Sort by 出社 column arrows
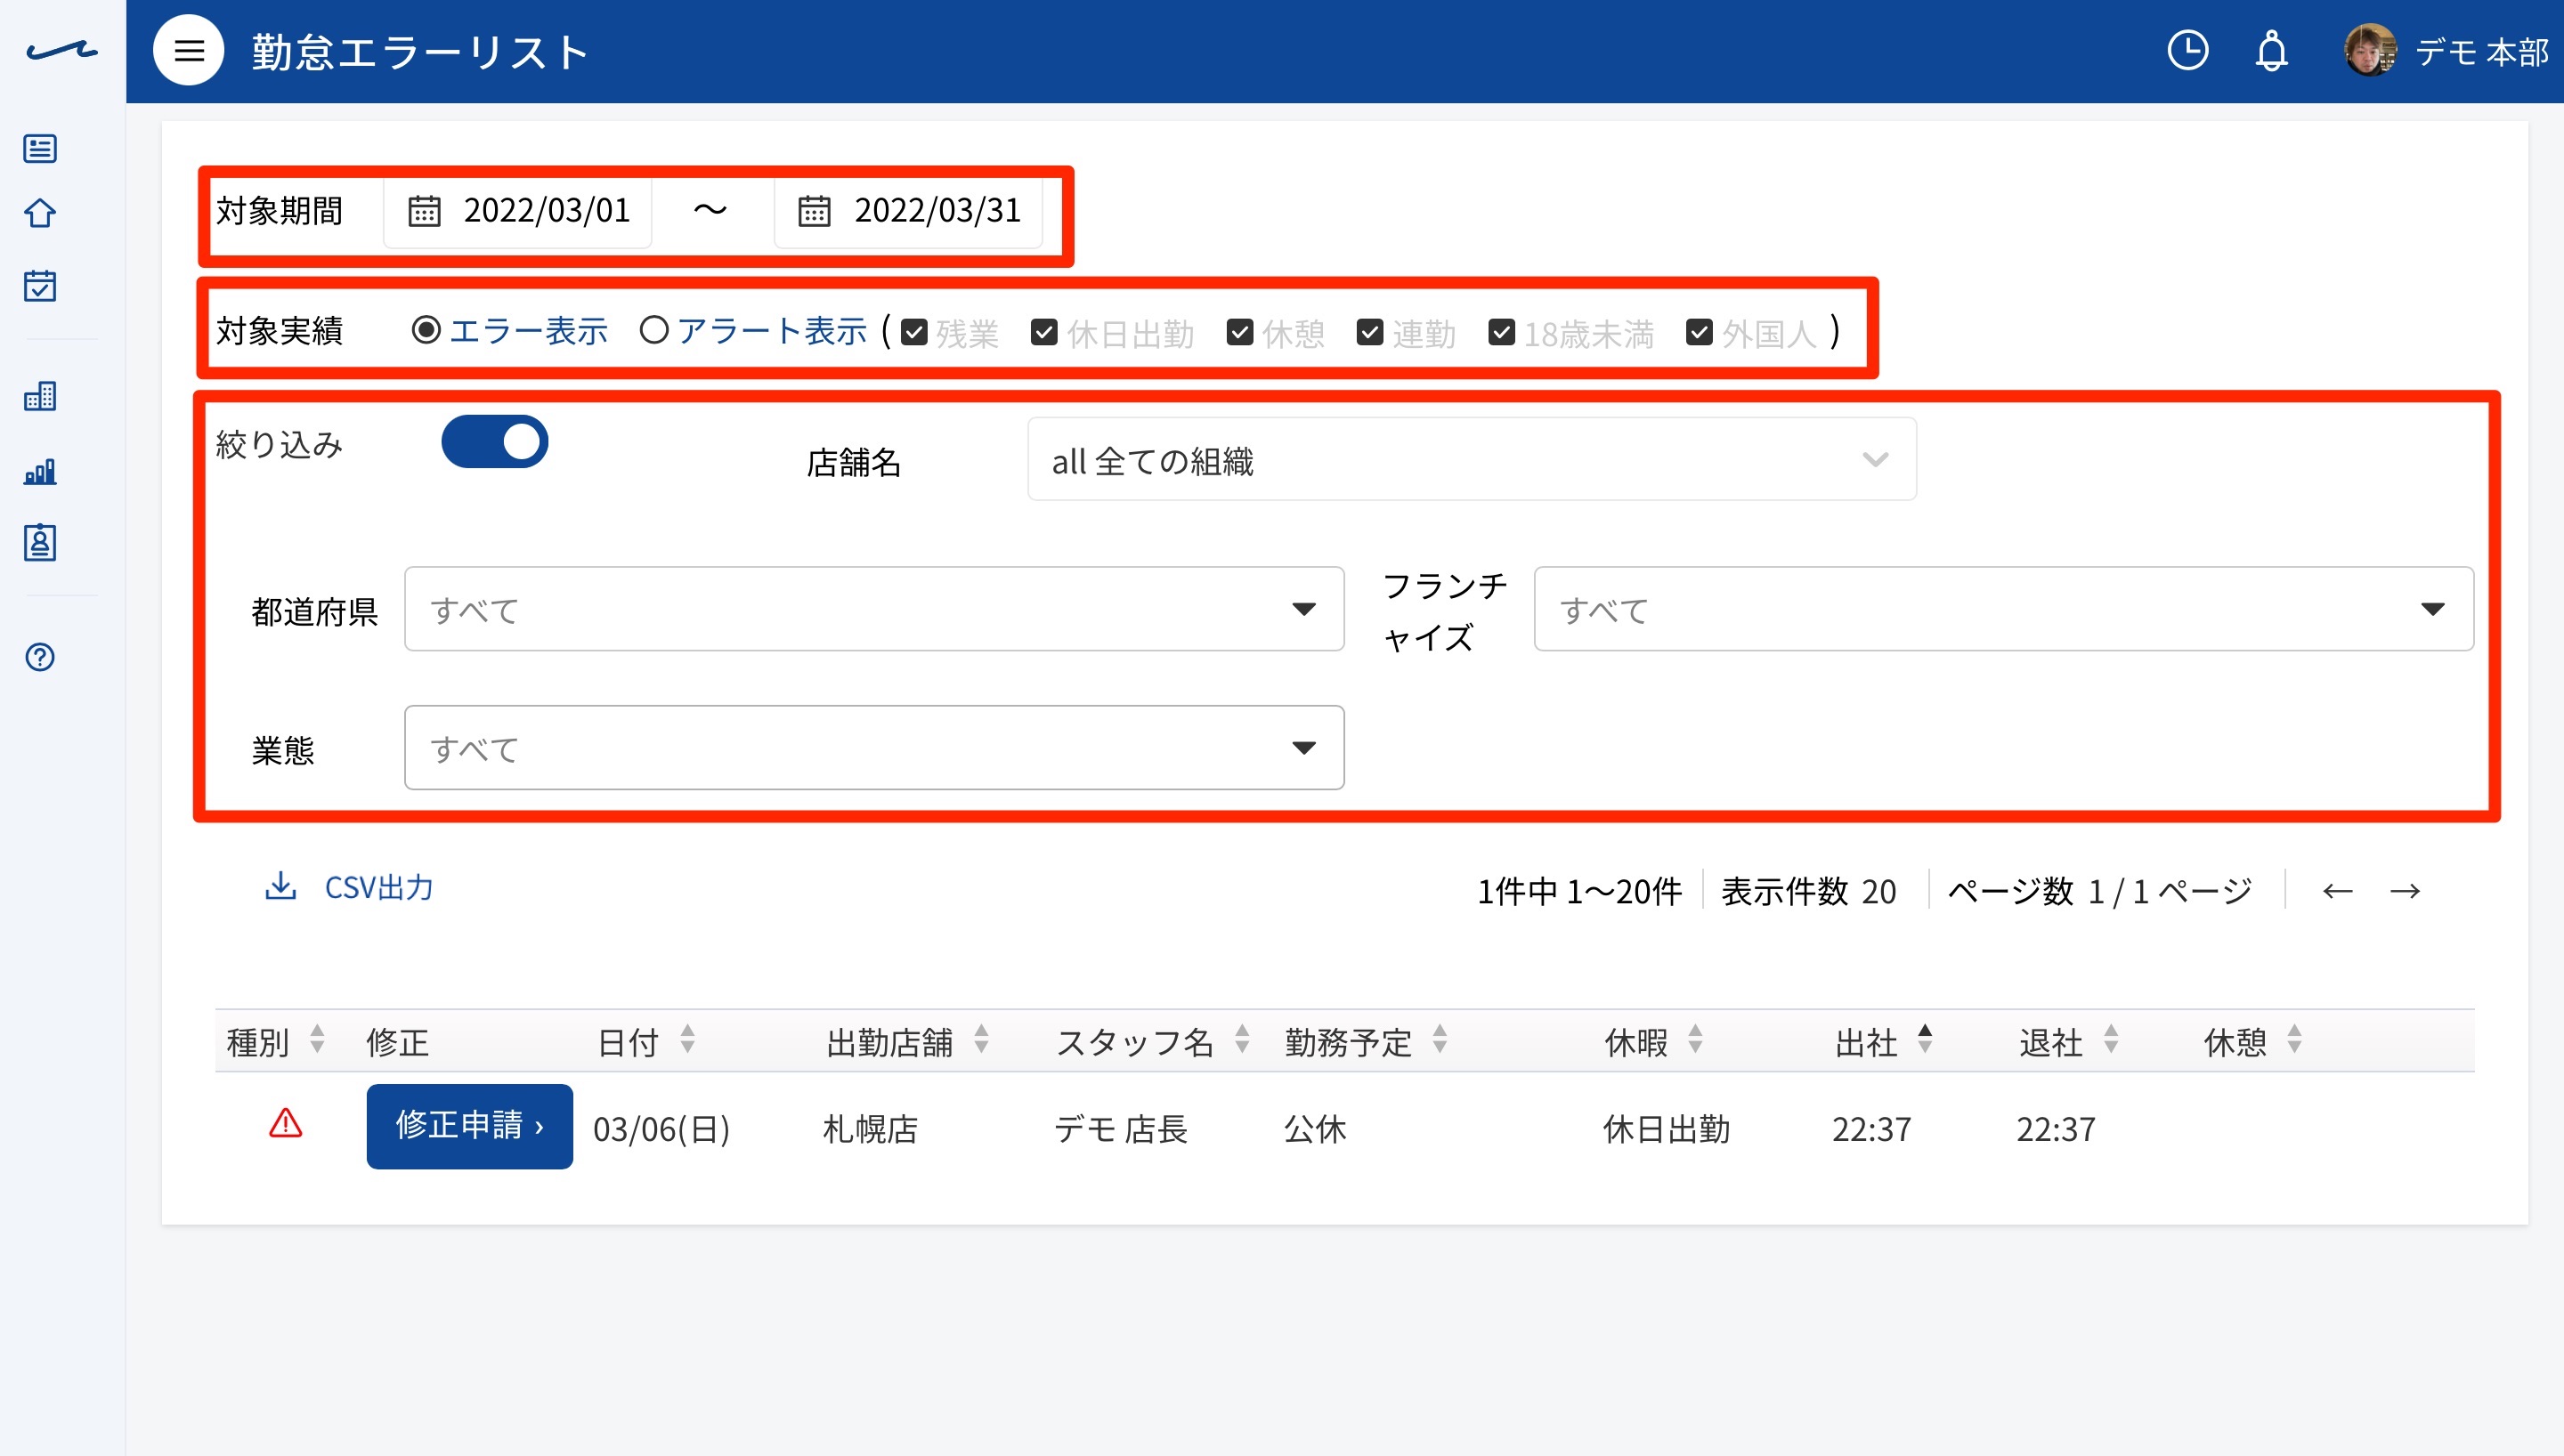2564x1456 pixels. 1925,1040
